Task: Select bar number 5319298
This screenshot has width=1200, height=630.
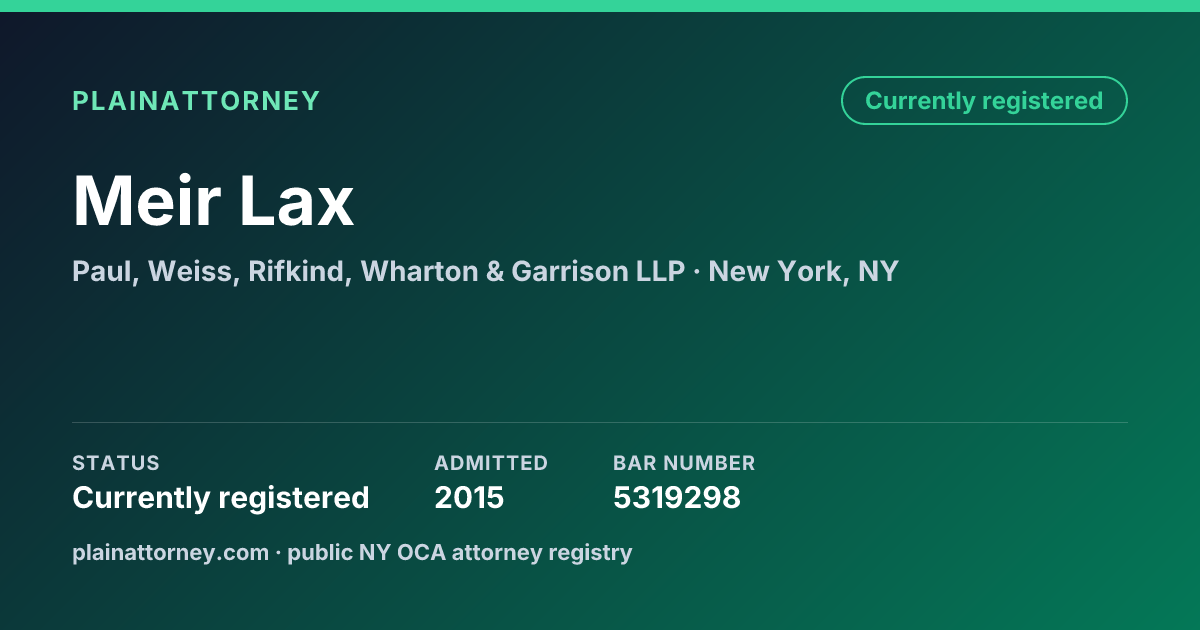Action: coord(677,498)
